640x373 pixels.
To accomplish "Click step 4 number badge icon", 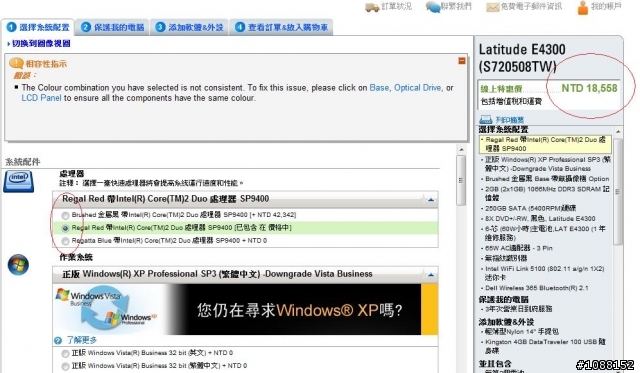I will 240,27.
